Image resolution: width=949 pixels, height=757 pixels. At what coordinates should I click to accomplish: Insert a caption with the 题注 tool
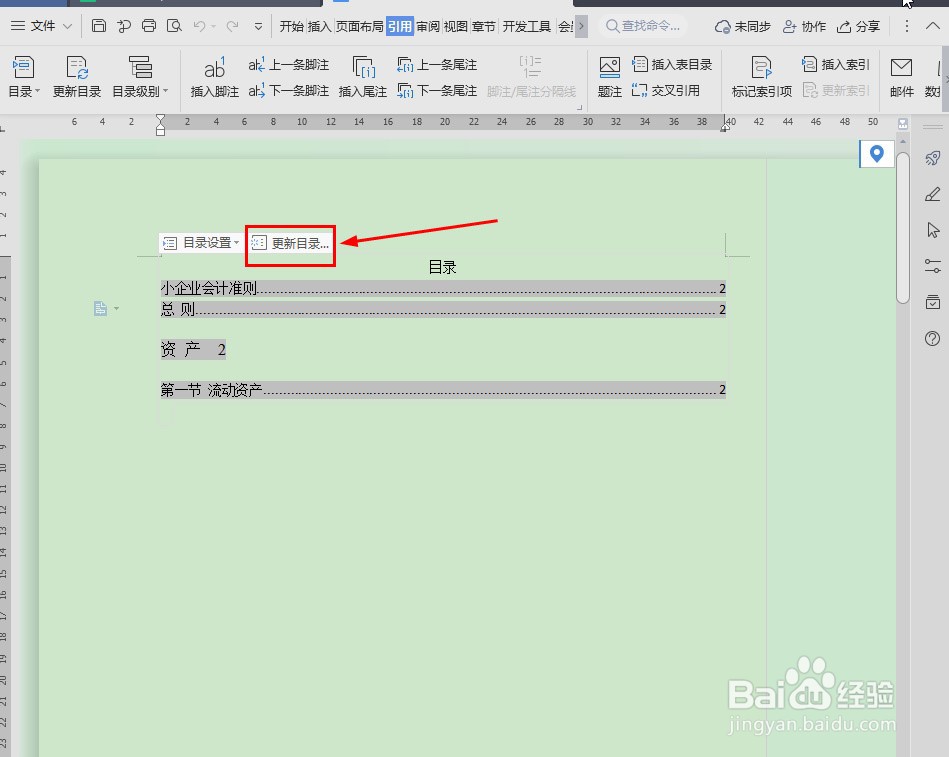pyautogui.click(x=609, y=90)
